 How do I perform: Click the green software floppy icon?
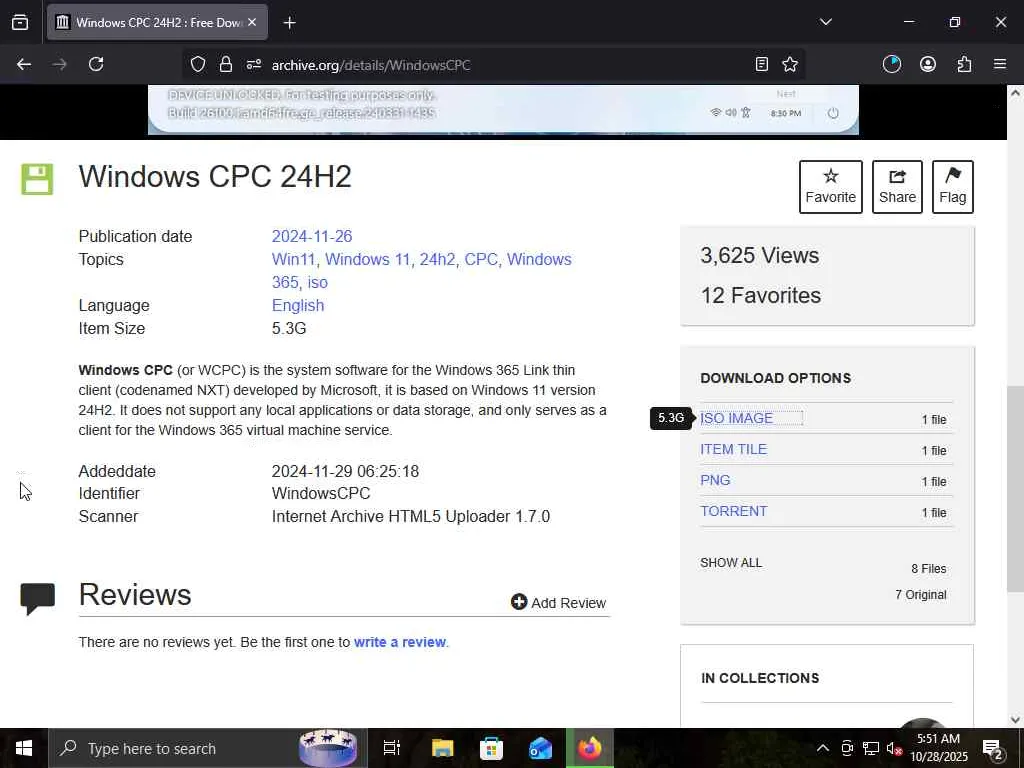pos(37,179)
